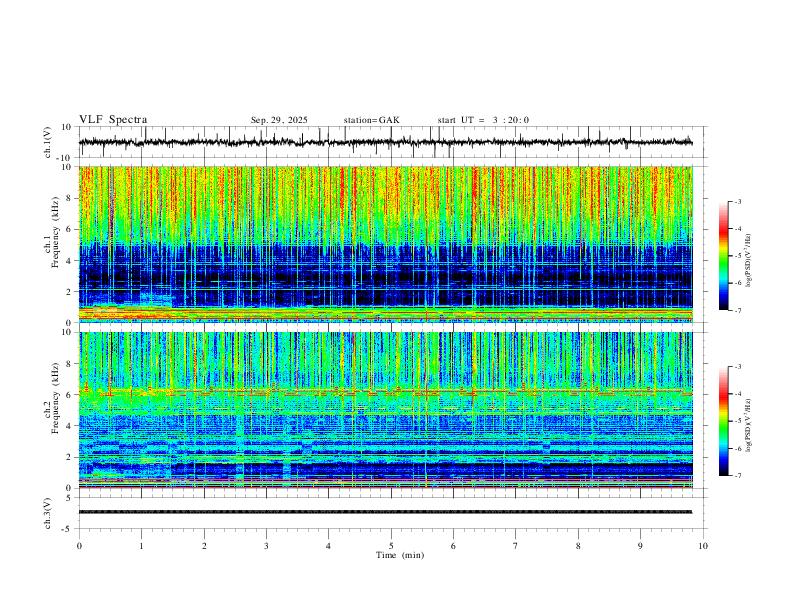Click the "8" kHz tick on the ch.1 axis
792x612 pixels.
pyautogui.click(x=70, y=198)
